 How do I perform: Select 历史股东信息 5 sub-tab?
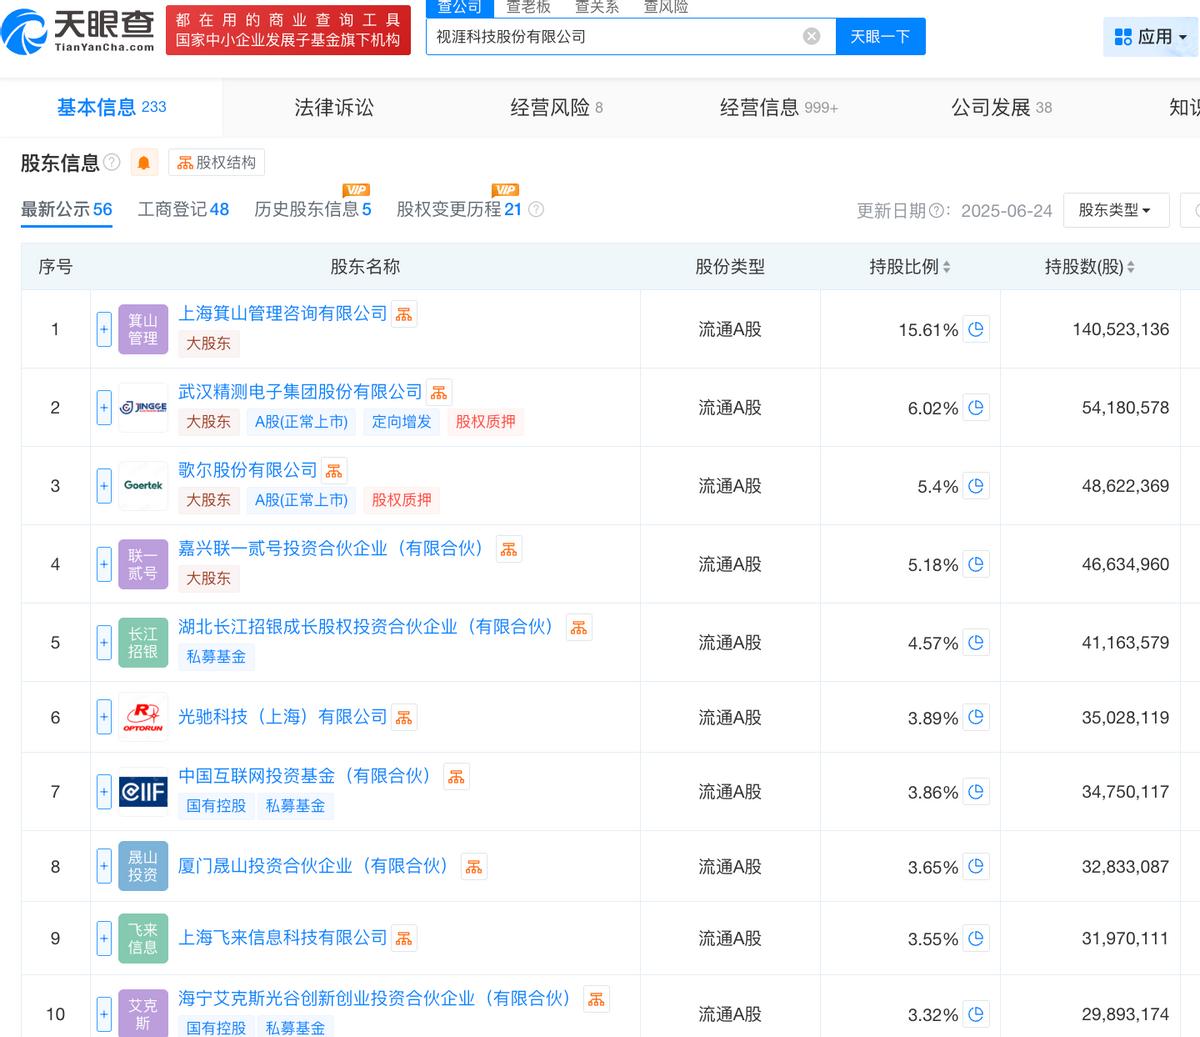coord(313,210)
